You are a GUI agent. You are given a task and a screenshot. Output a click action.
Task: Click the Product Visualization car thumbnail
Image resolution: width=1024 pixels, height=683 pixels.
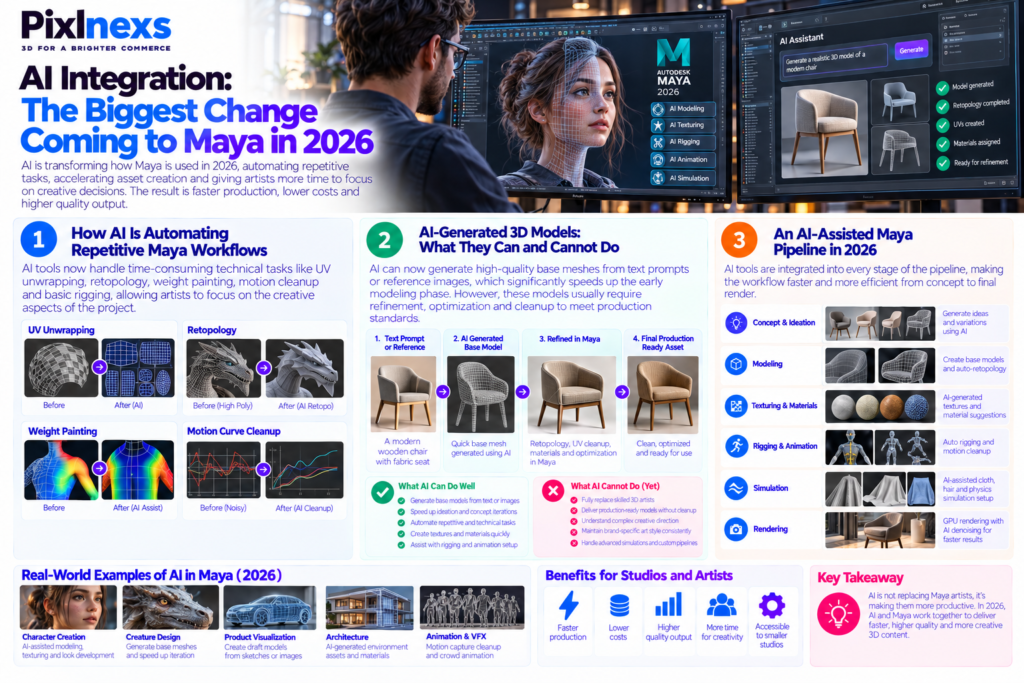[270, 607]
